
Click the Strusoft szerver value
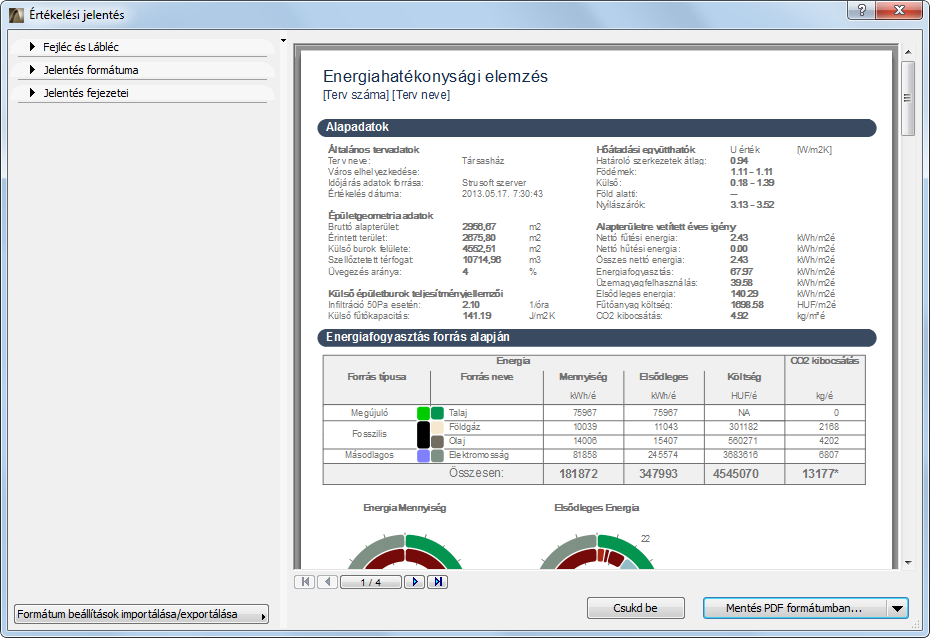point(493,183)
